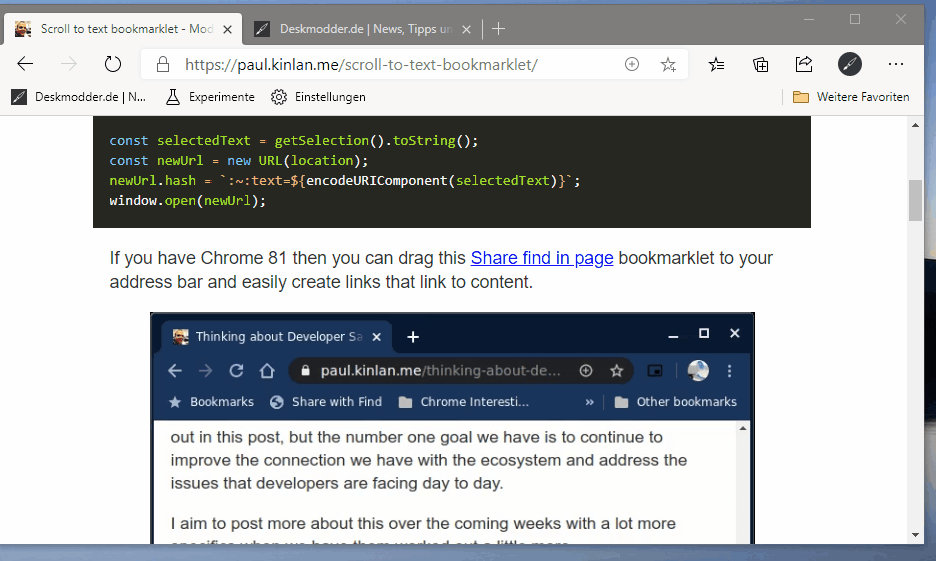Click the Share find in page link
Viewport: 936px width, 561px height.
click(x=542, y=258)
